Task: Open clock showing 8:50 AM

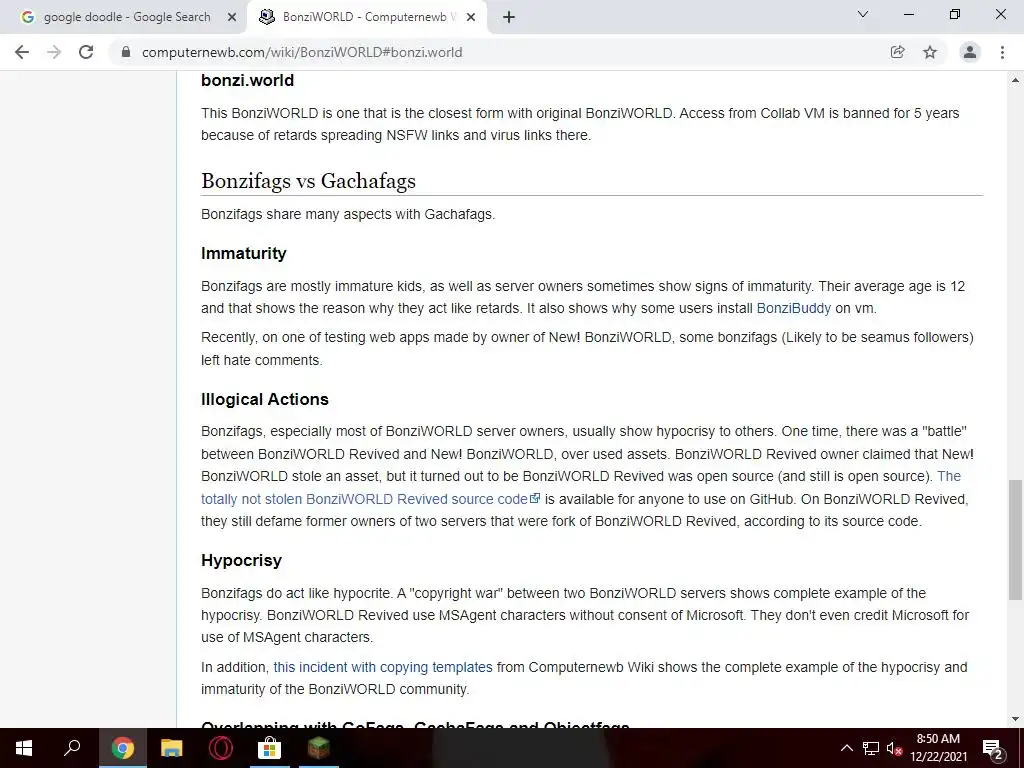Action: coord(938,748)
